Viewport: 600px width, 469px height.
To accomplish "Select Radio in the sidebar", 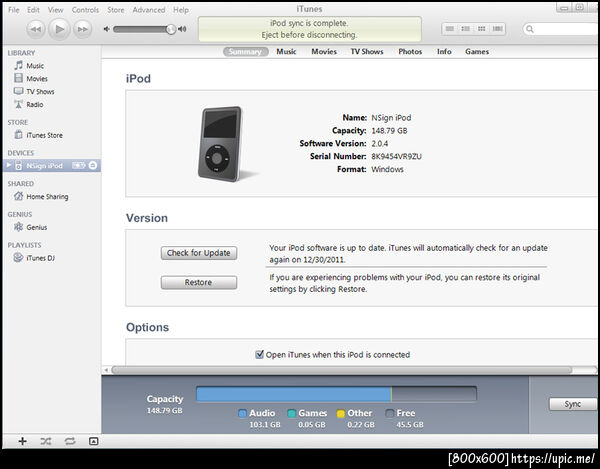I will click(34, 104).
